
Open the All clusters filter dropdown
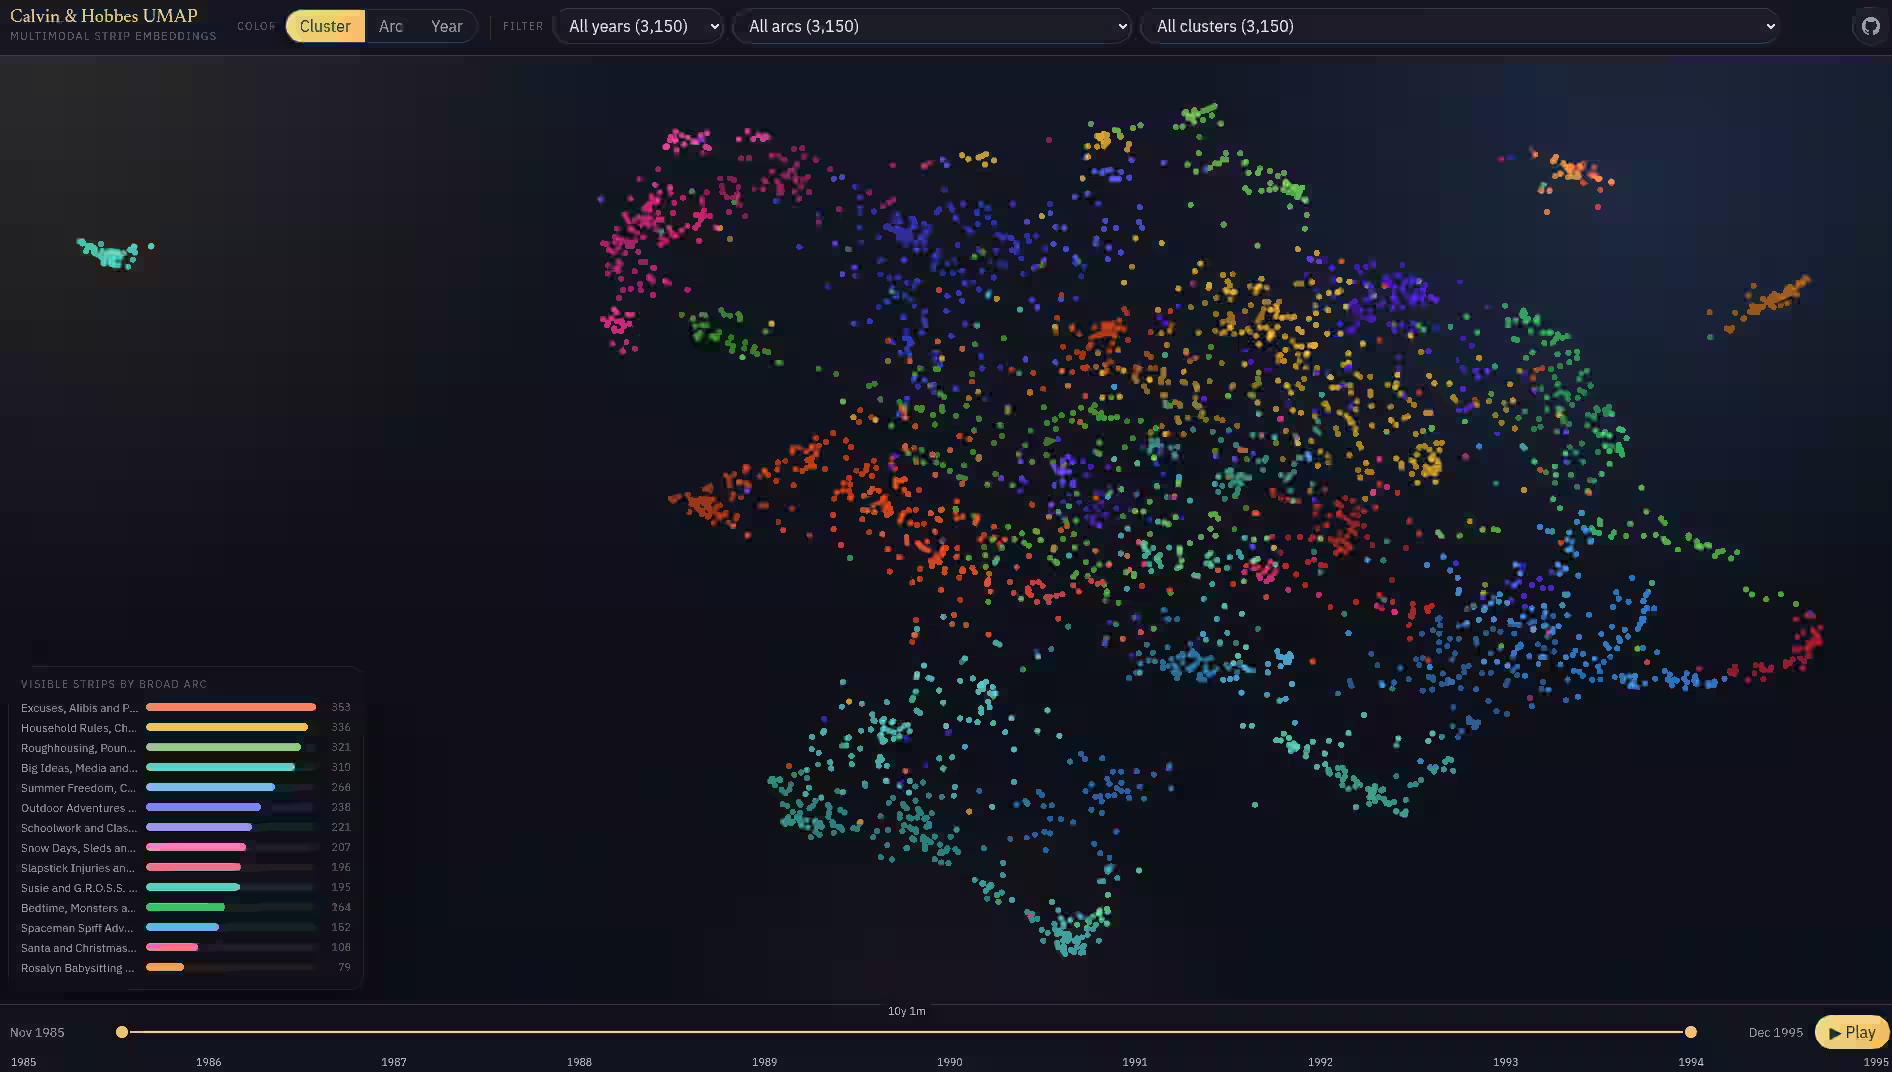tap(1460, 26)
